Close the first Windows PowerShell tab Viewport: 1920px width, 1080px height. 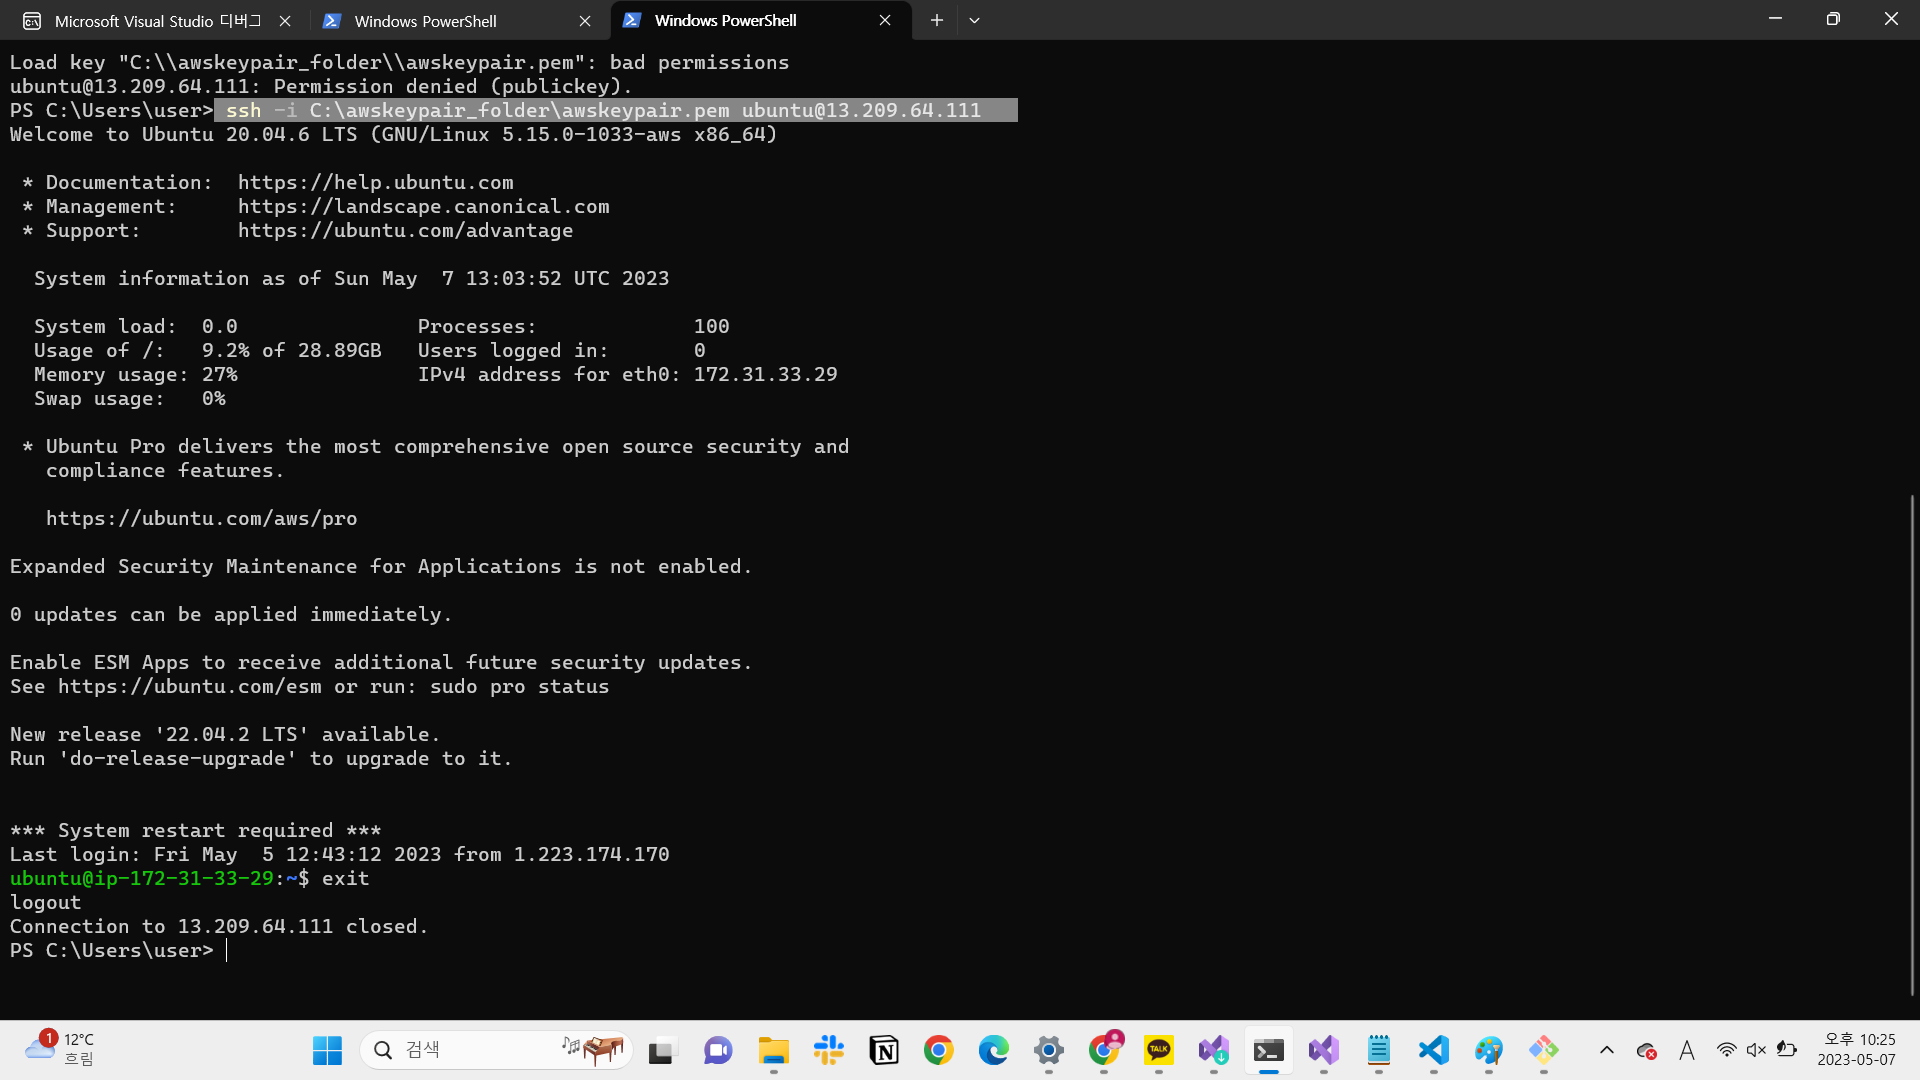tap(585, 21)
